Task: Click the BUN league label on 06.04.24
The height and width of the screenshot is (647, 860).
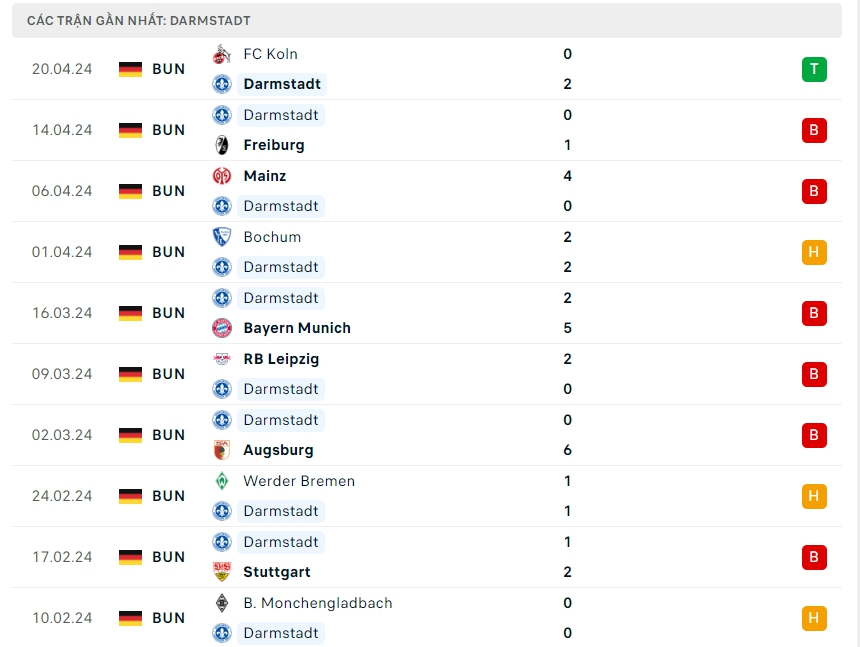Action: pyautogui.click(x=169, y=191)
